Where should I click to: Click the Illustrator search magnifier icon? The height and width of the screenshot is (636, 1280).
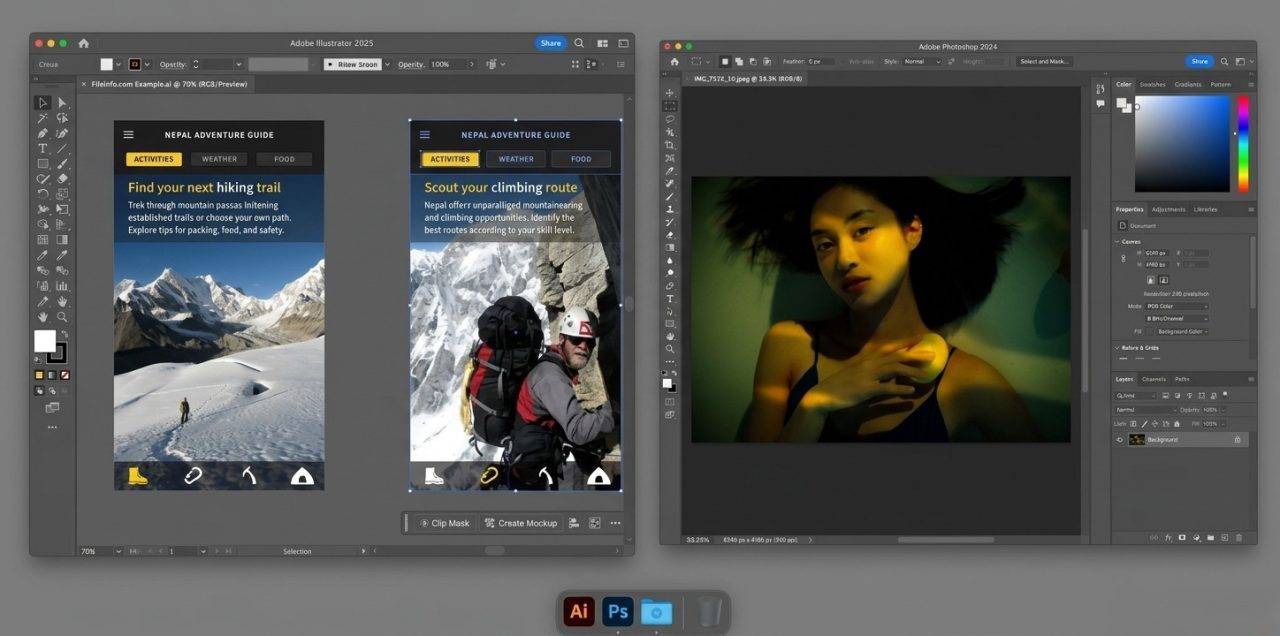pos(579,43)
